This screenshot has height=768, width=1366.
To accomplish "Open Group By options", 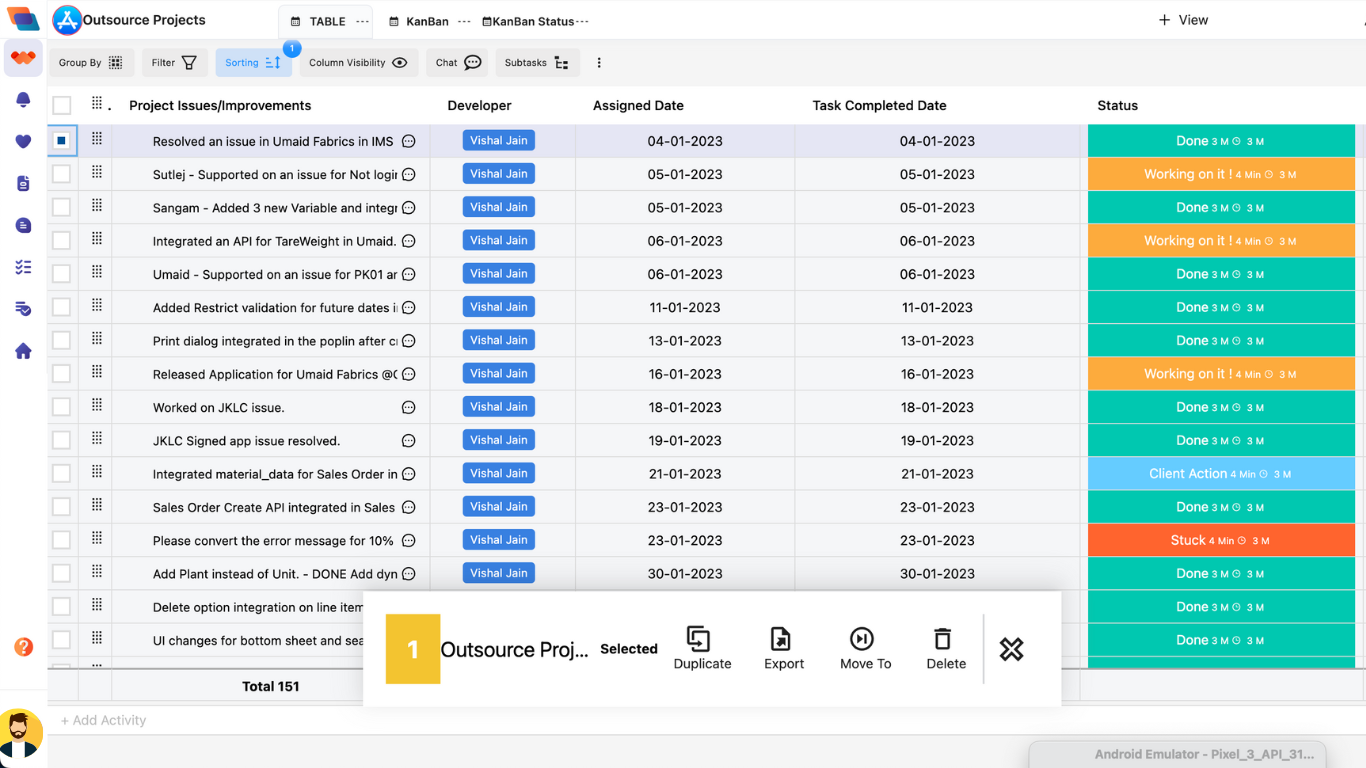I will 91,63.
